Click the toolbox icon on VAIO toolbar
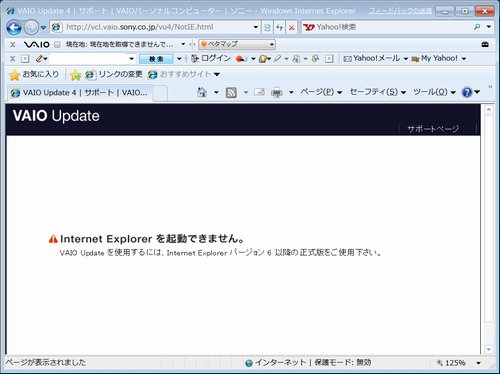 [485, 44]
